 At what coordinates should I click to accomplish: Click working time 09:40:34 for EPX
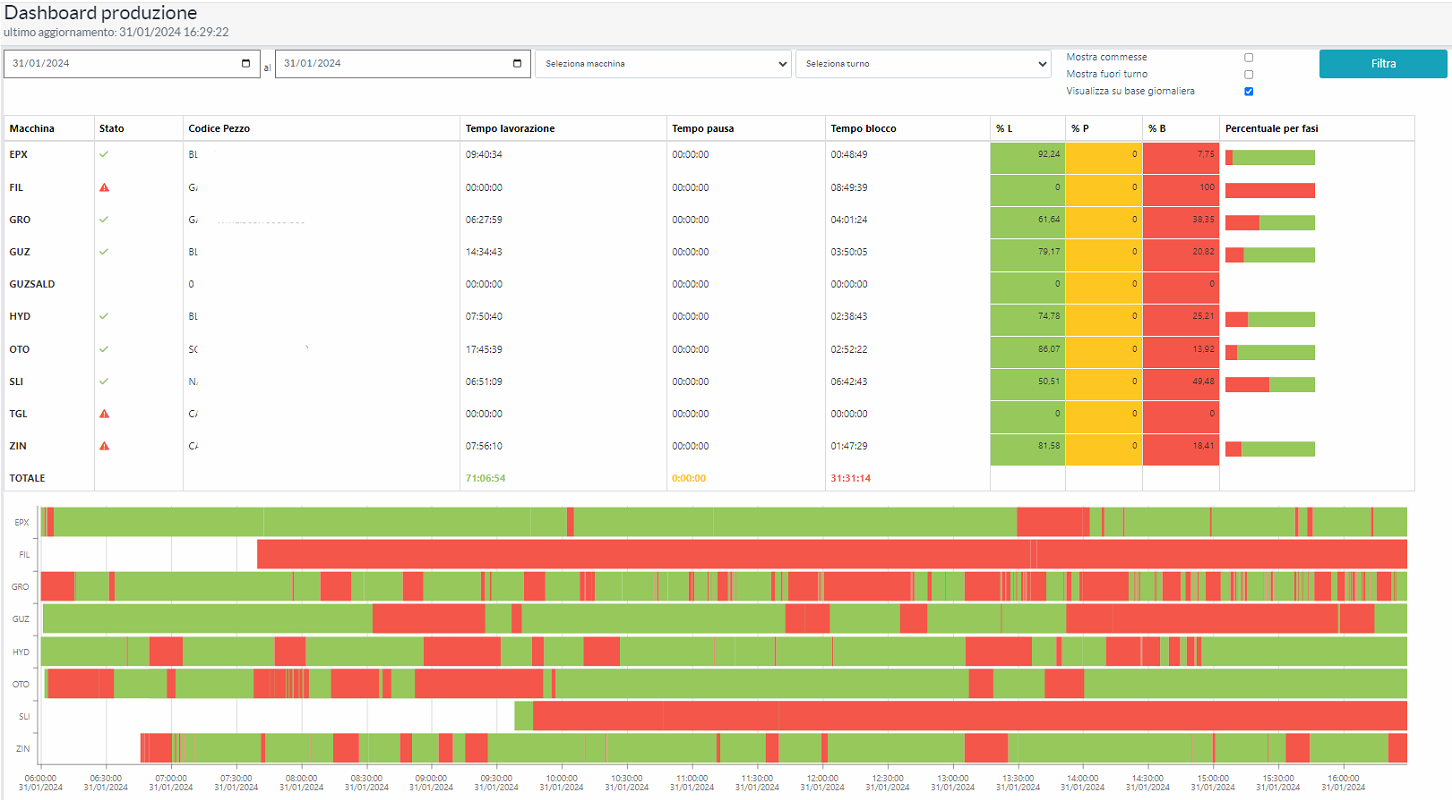point(484,155)
